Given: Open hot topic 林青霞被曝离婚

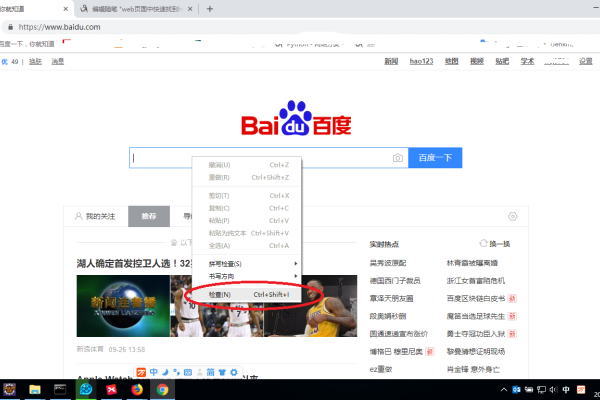Looking at the screenshot, I should [x=472, y=263].
